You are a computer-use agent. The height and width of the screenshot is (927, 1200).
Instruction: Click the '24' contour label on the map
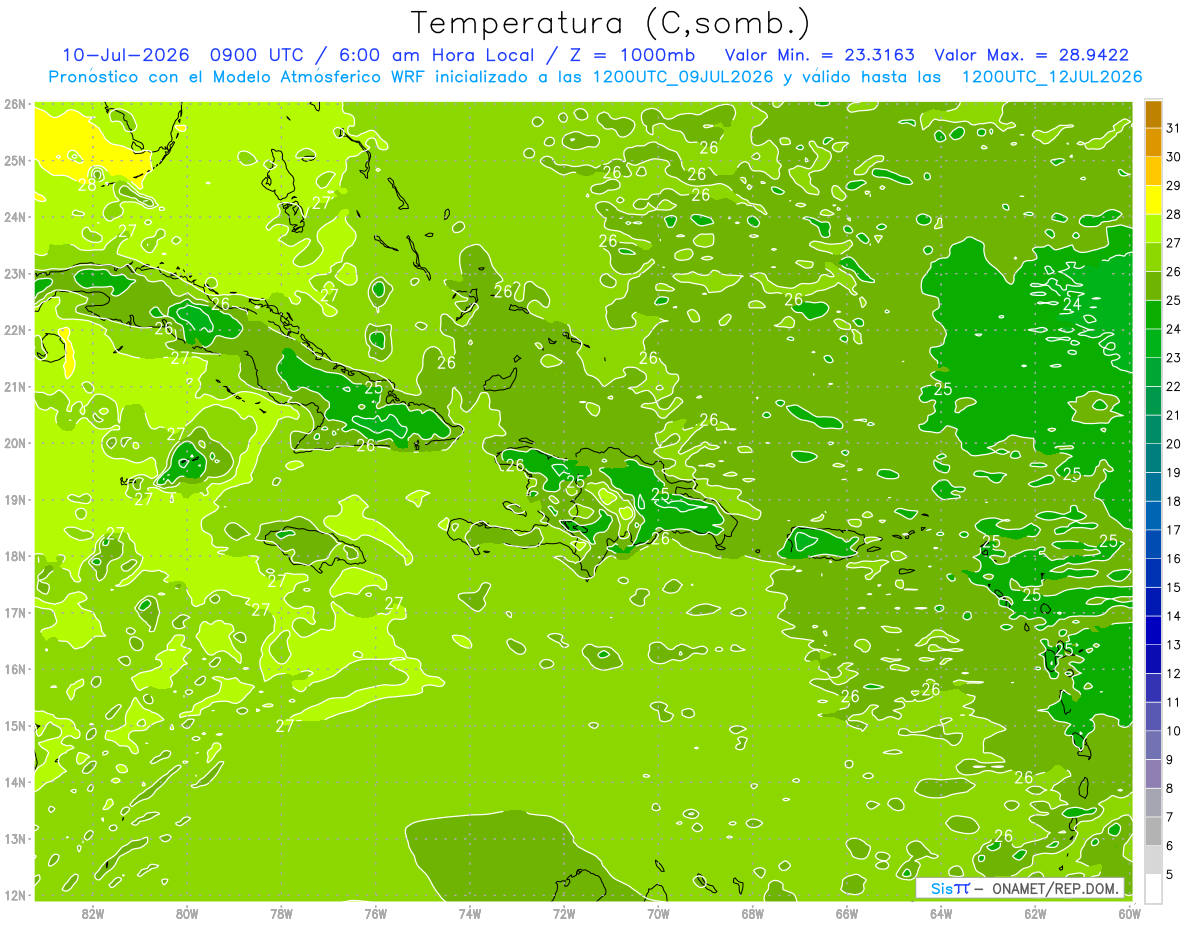[1073, 304]
